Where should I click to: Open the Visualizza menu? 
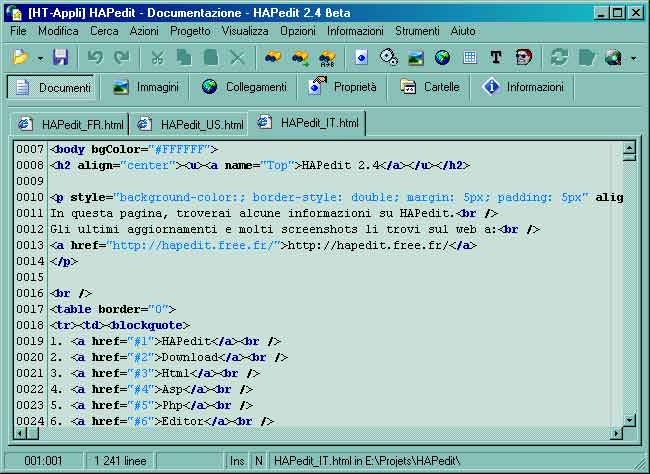(245, 31)
